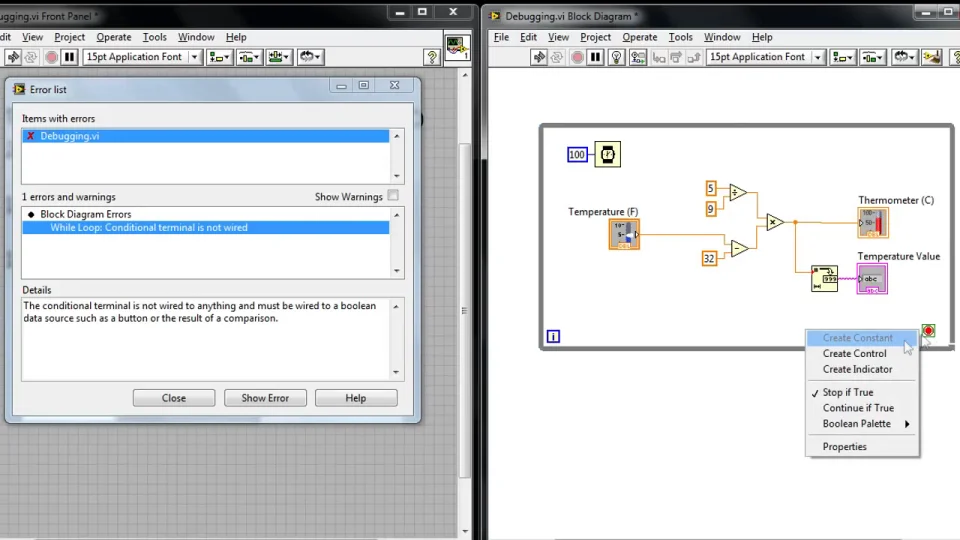
Task: Open the front panel font size dropdown arrow
Action: [x=195, y=57]
